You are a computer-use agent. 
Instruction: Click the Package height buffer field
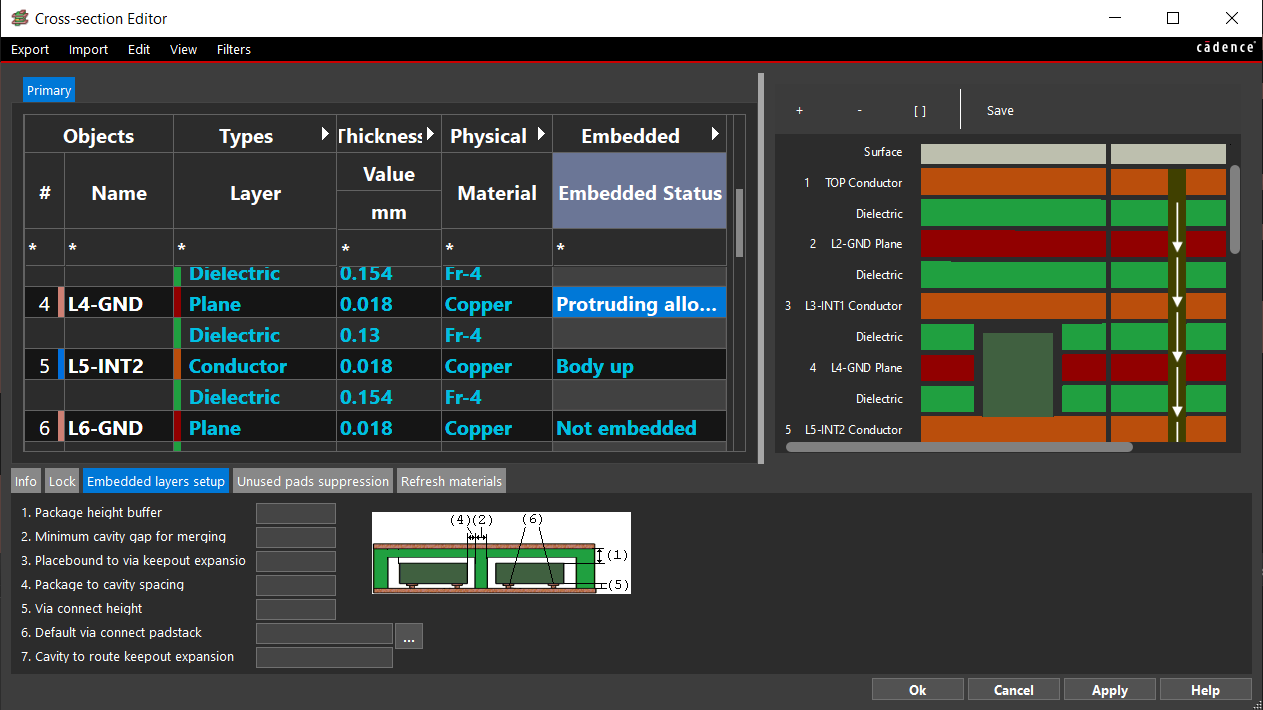coord(295,513)
